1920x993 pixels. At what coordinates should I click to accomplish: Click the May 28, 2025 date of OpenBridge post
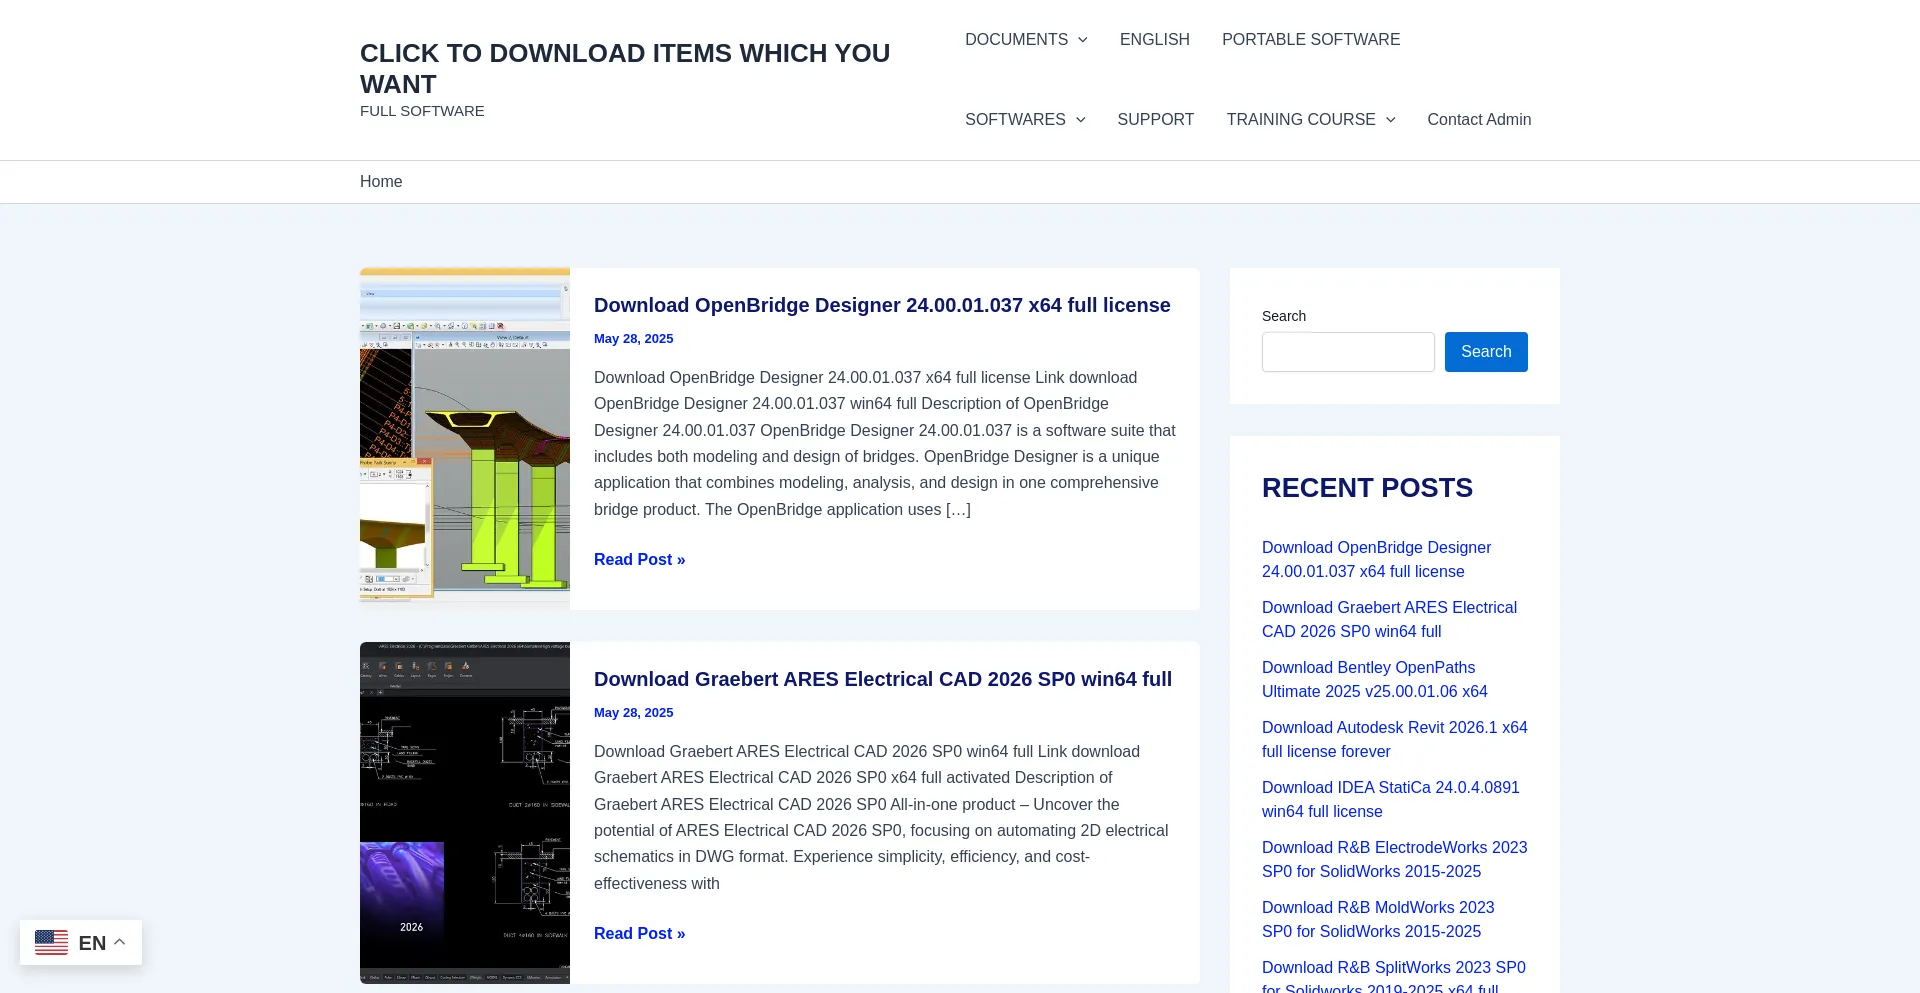tap(634, 339)
